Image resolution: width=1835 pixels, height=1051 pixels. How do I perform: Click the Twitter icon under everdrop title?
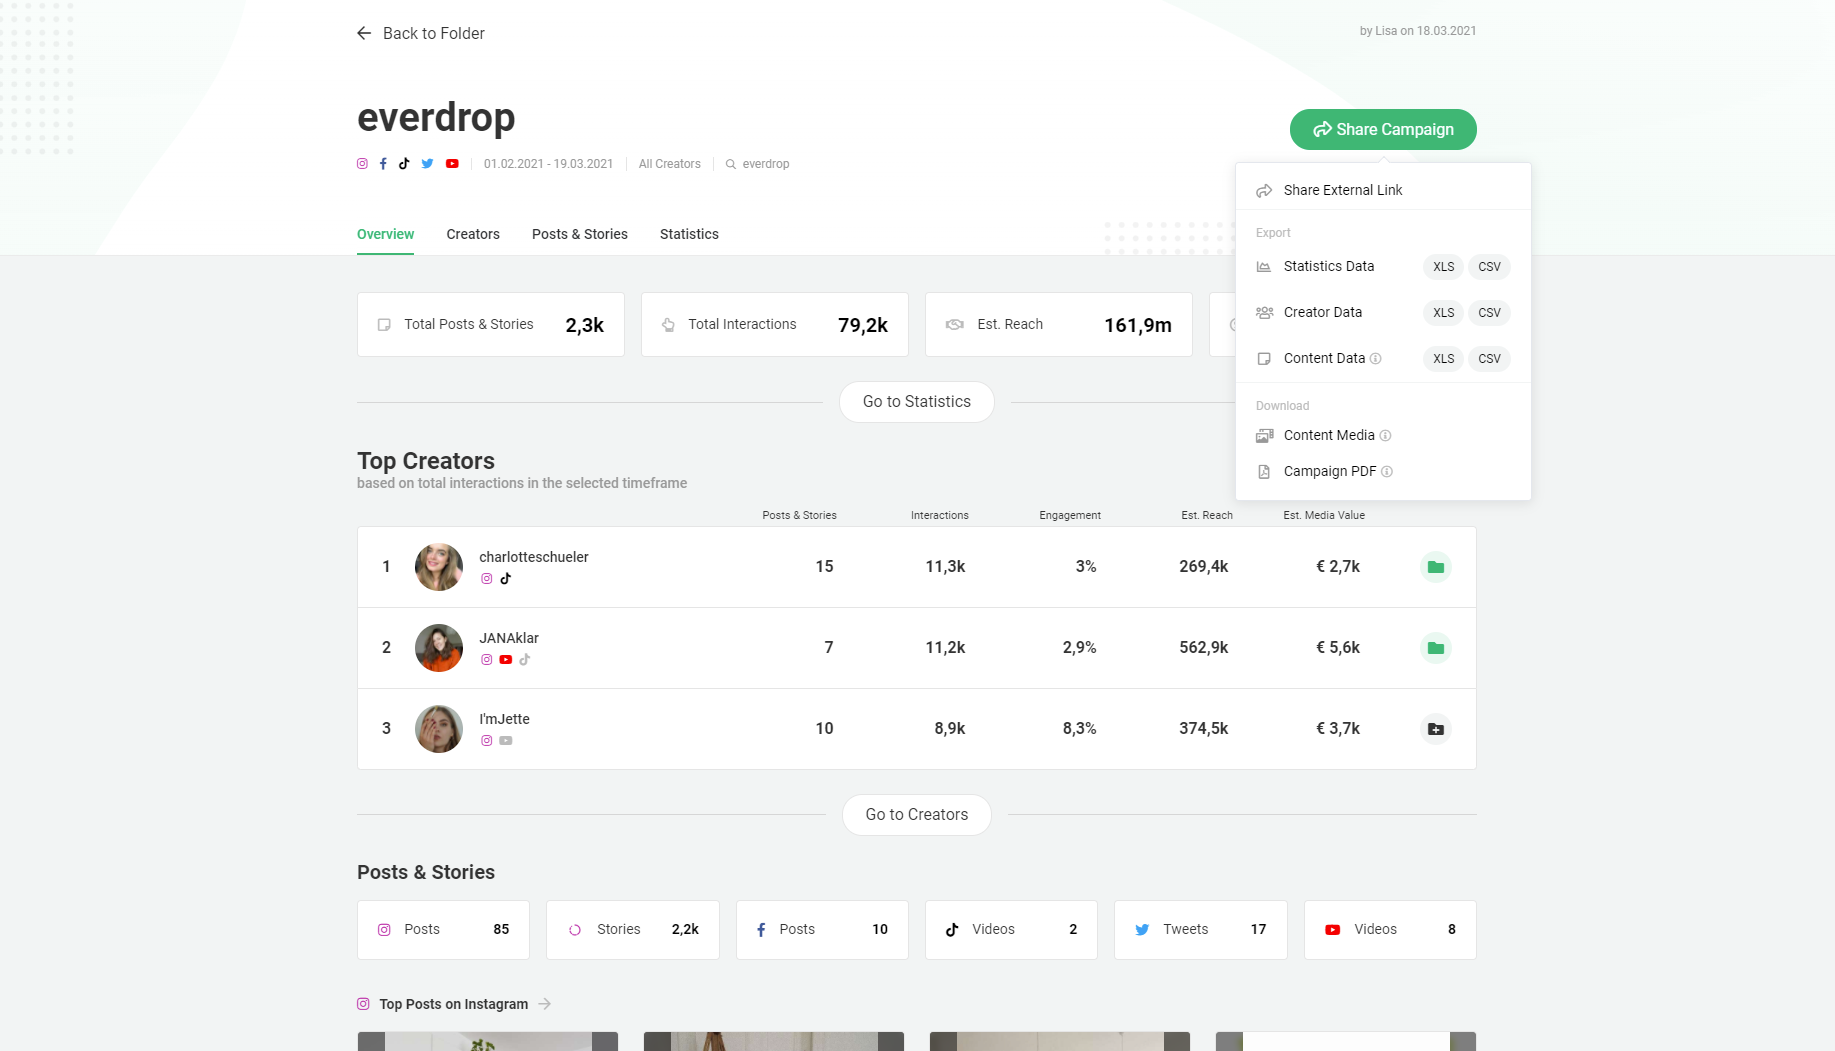click(x=427, y=164)
